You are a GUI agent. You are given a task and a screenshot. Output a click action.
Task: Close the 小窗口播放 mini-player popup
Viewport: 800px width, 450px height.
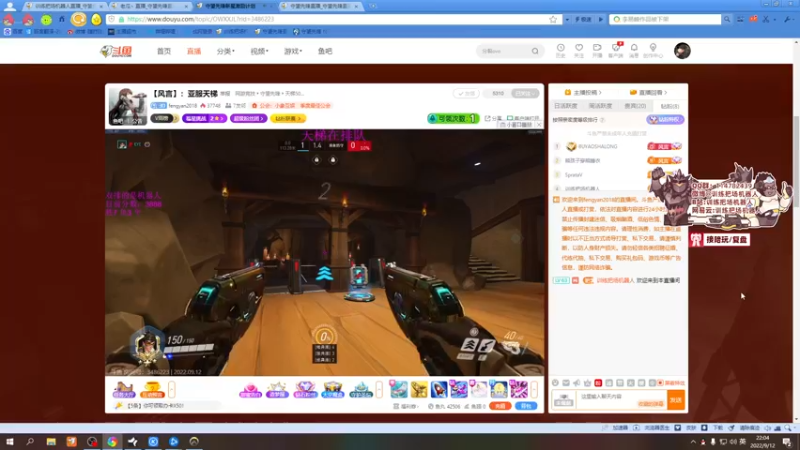pos(539,125)
